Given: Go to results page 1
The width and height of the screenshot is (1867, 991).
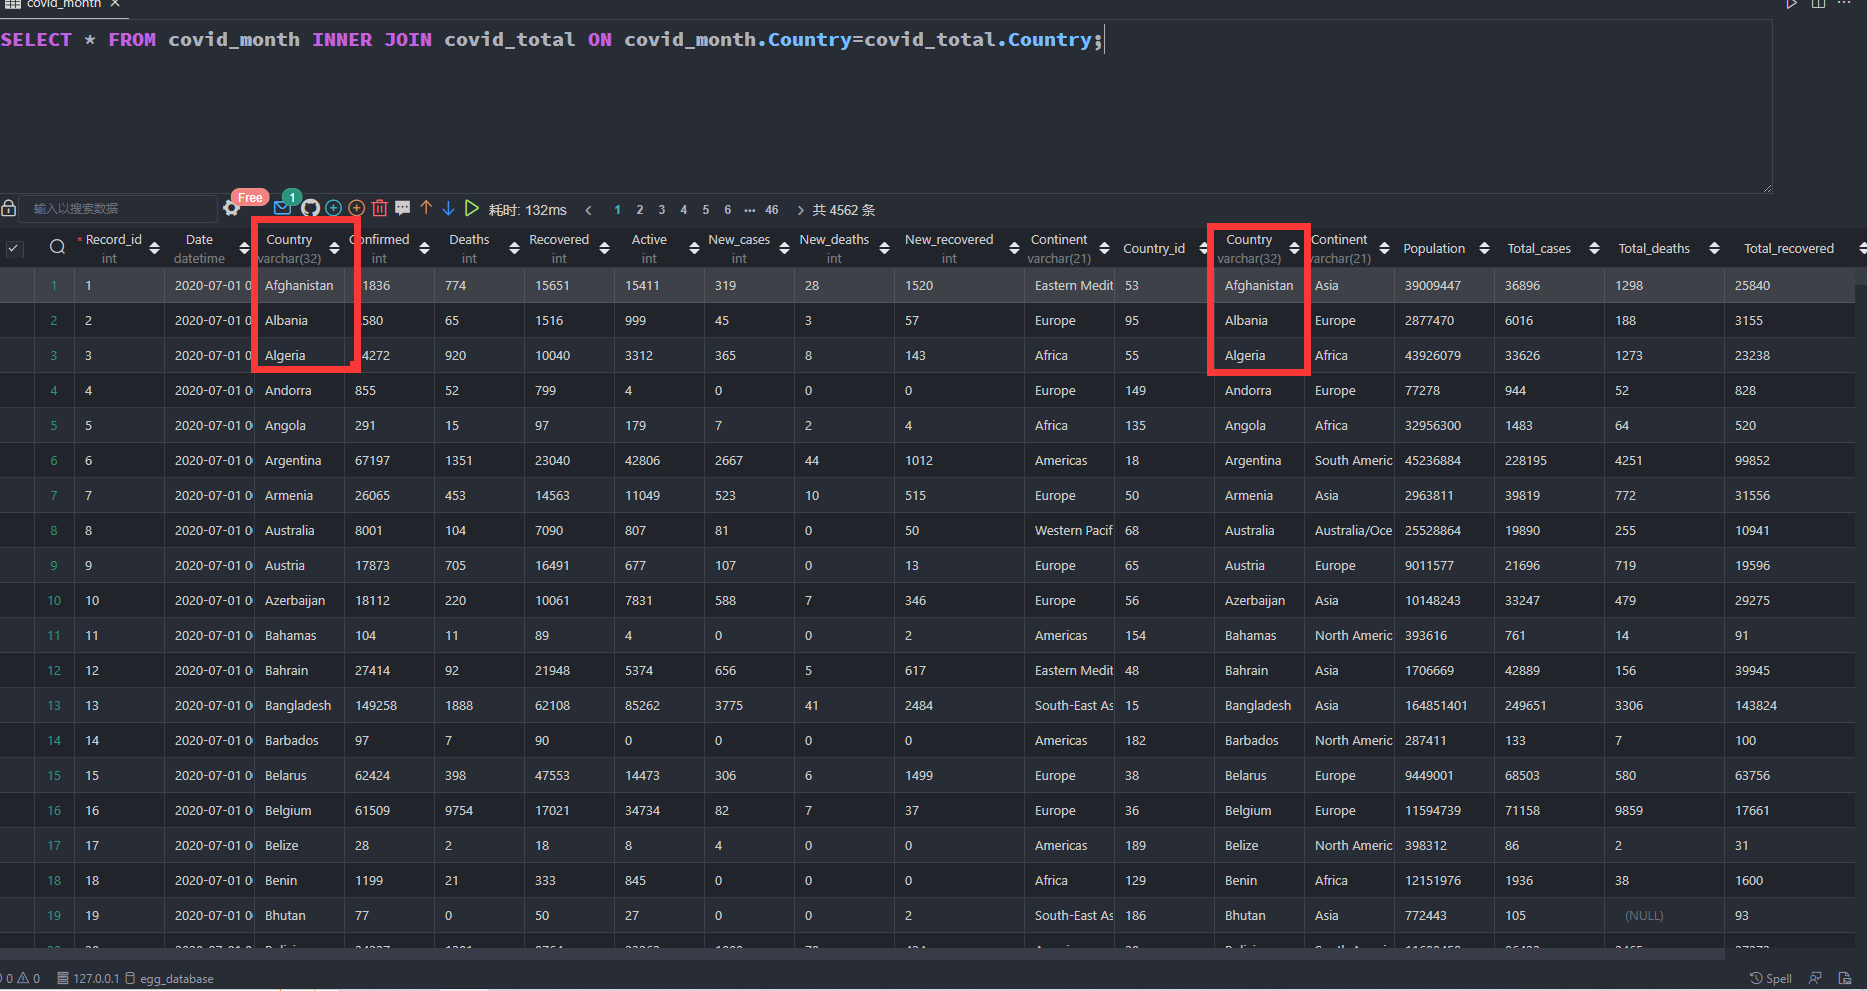Looking at the screenshot, I should (x=617, y=210).
